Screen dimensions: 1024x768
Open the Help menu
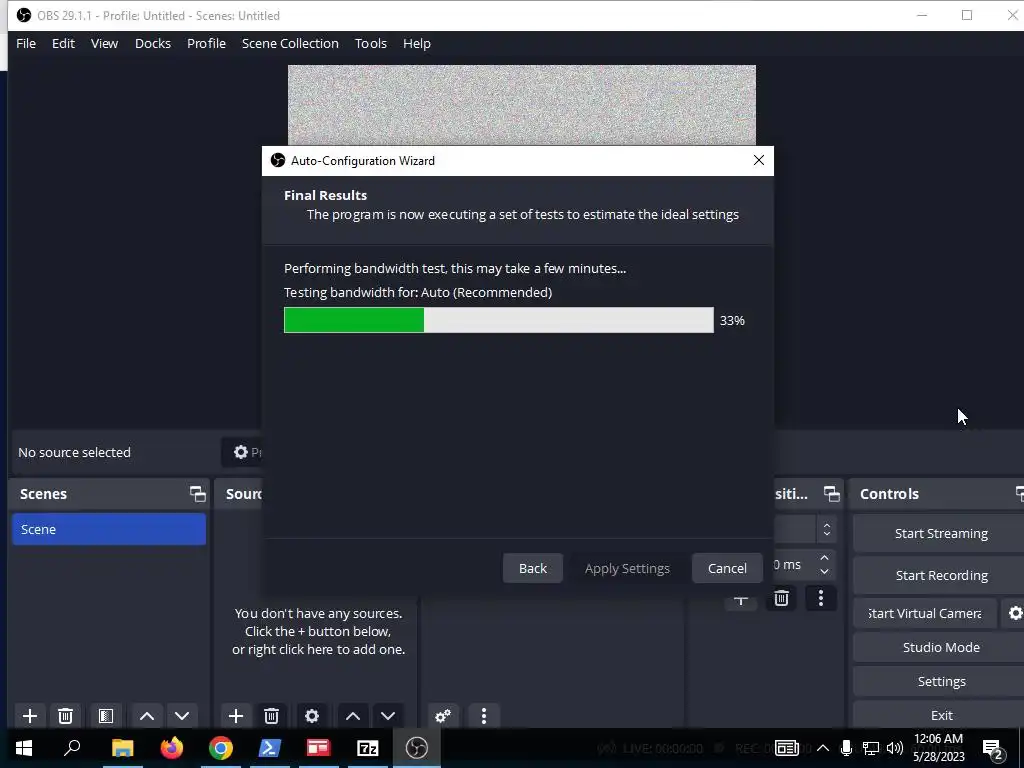pyautogui.click(x=417, y=43)
